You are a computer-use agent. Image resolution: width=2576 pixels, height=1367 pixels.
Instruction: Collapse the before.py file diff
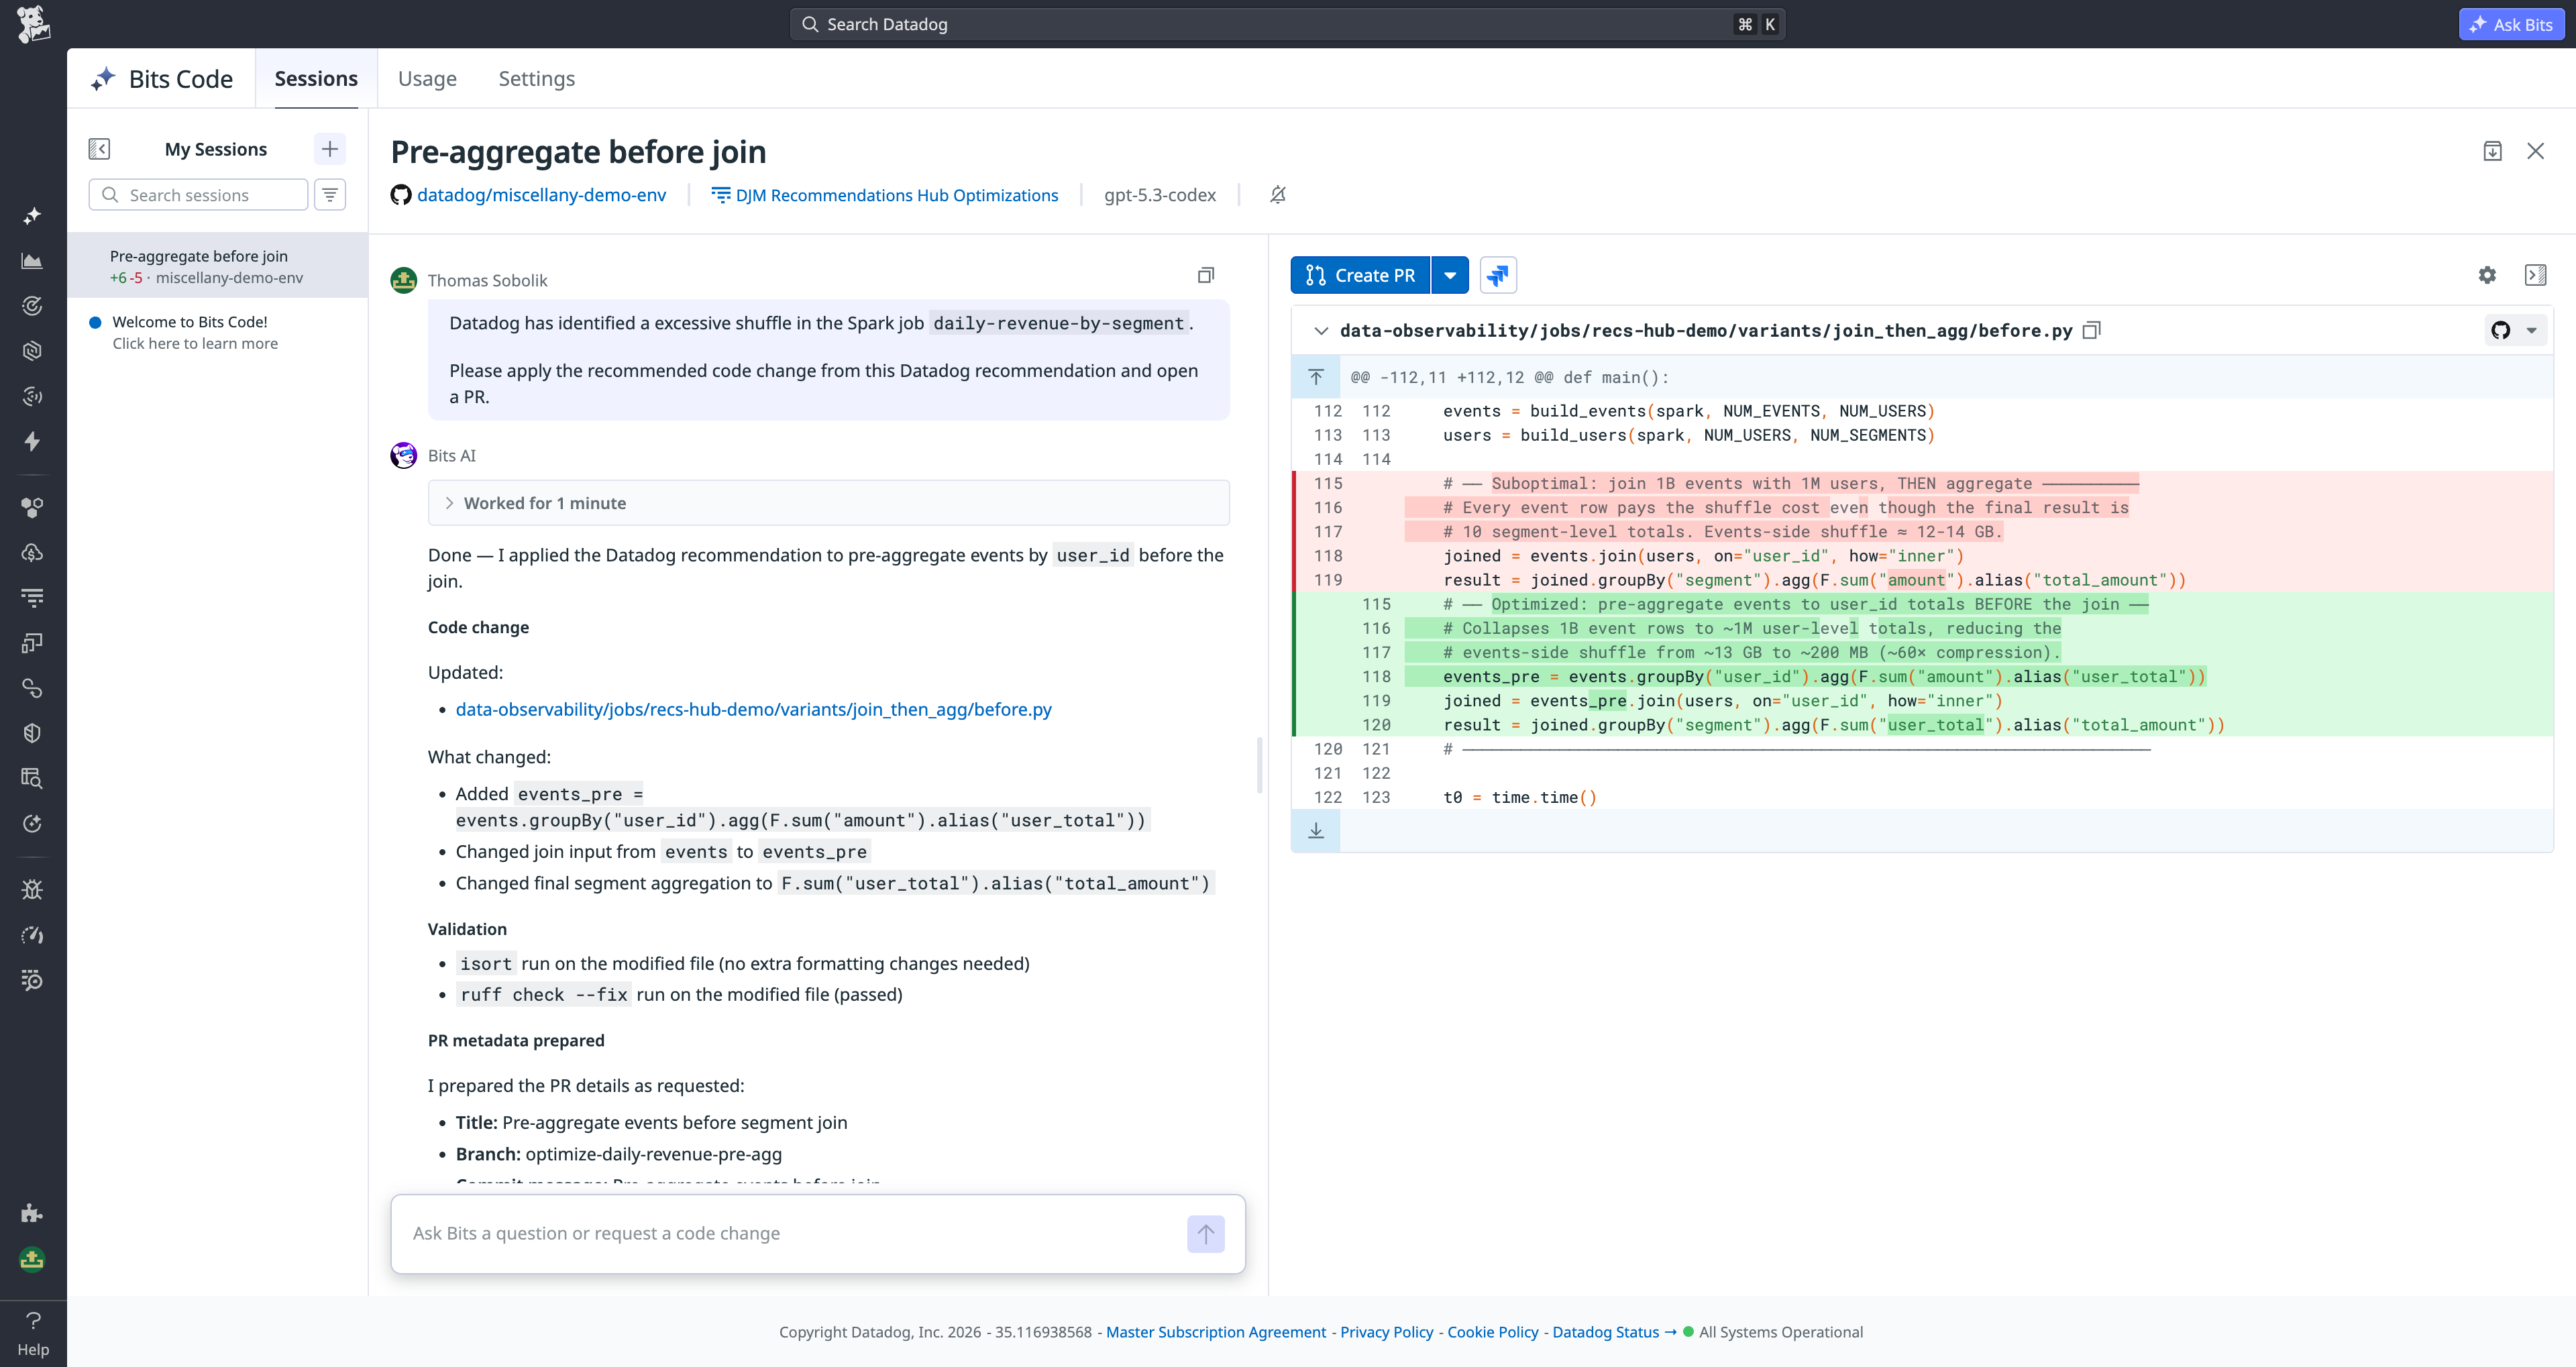coord(1321,331)
